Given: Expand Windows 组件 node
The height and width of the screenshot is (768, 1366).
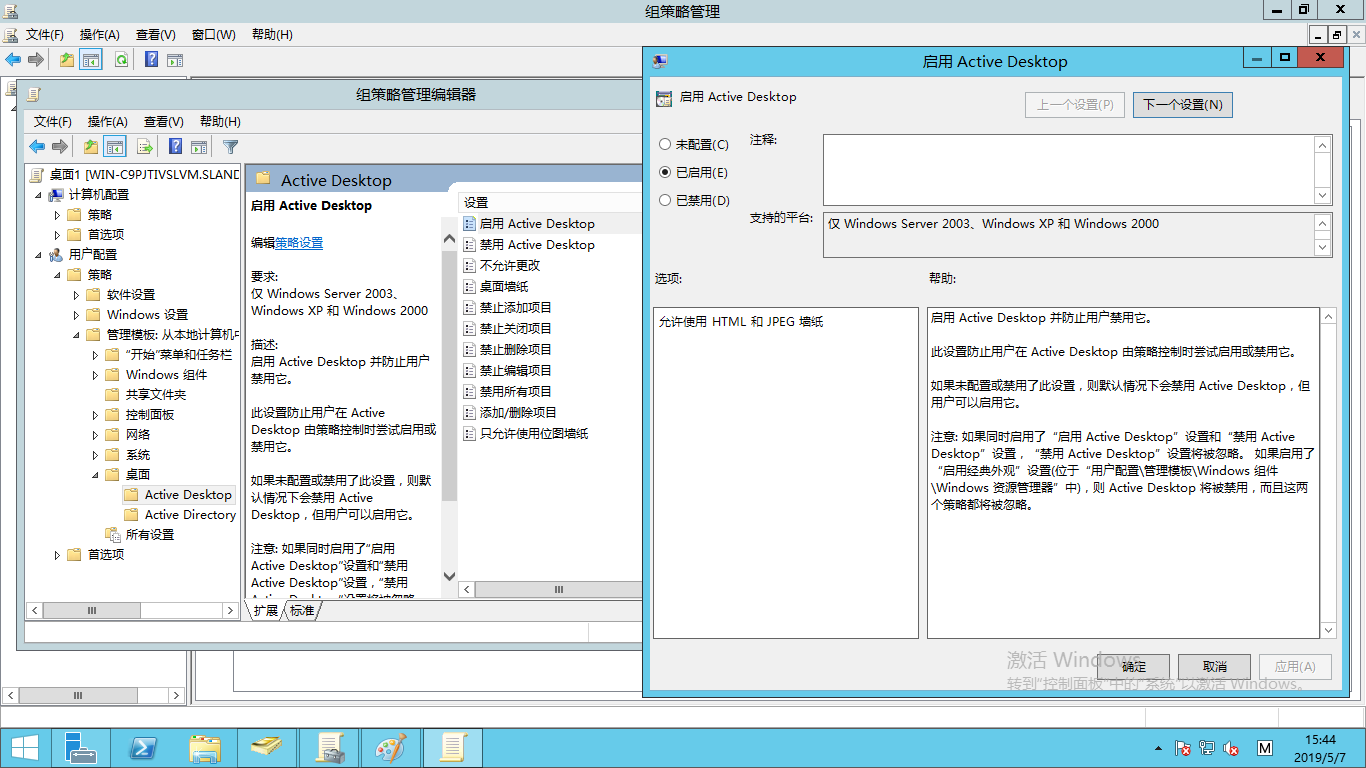Looking at the screenshot, I should point(96,375).
